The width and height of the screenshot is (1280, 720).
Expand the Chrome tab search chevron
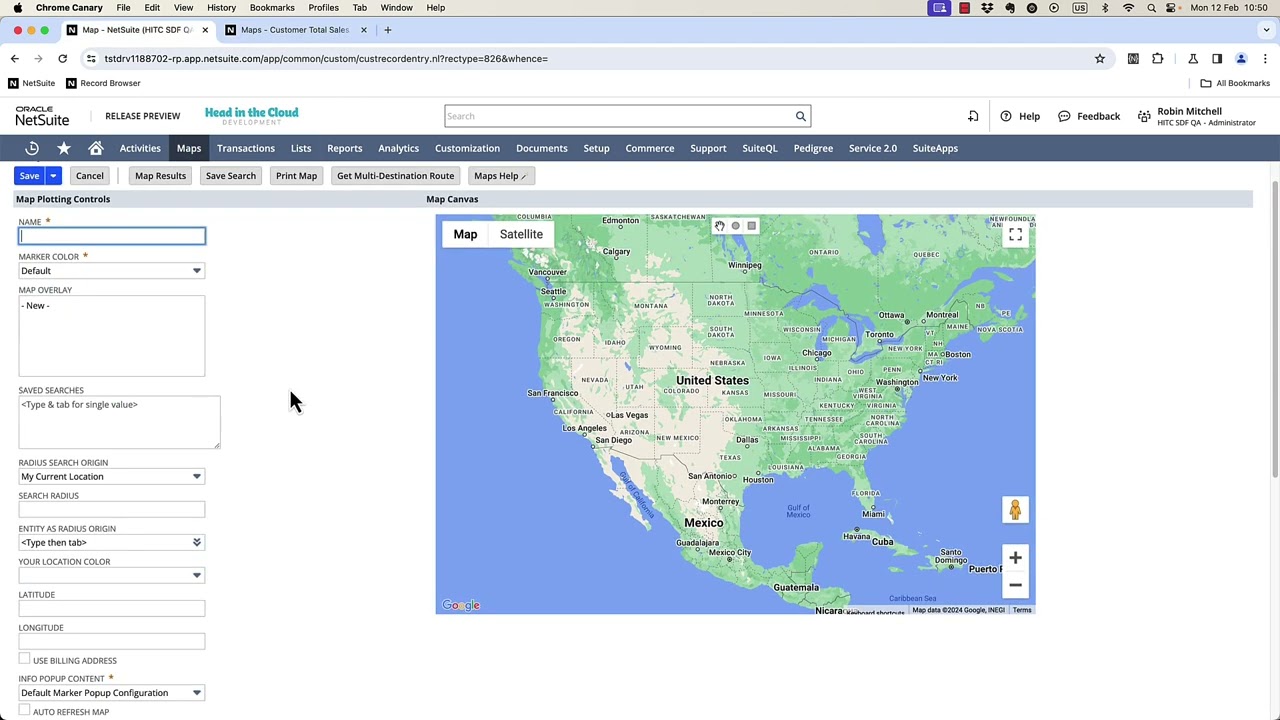(1264, 30)
